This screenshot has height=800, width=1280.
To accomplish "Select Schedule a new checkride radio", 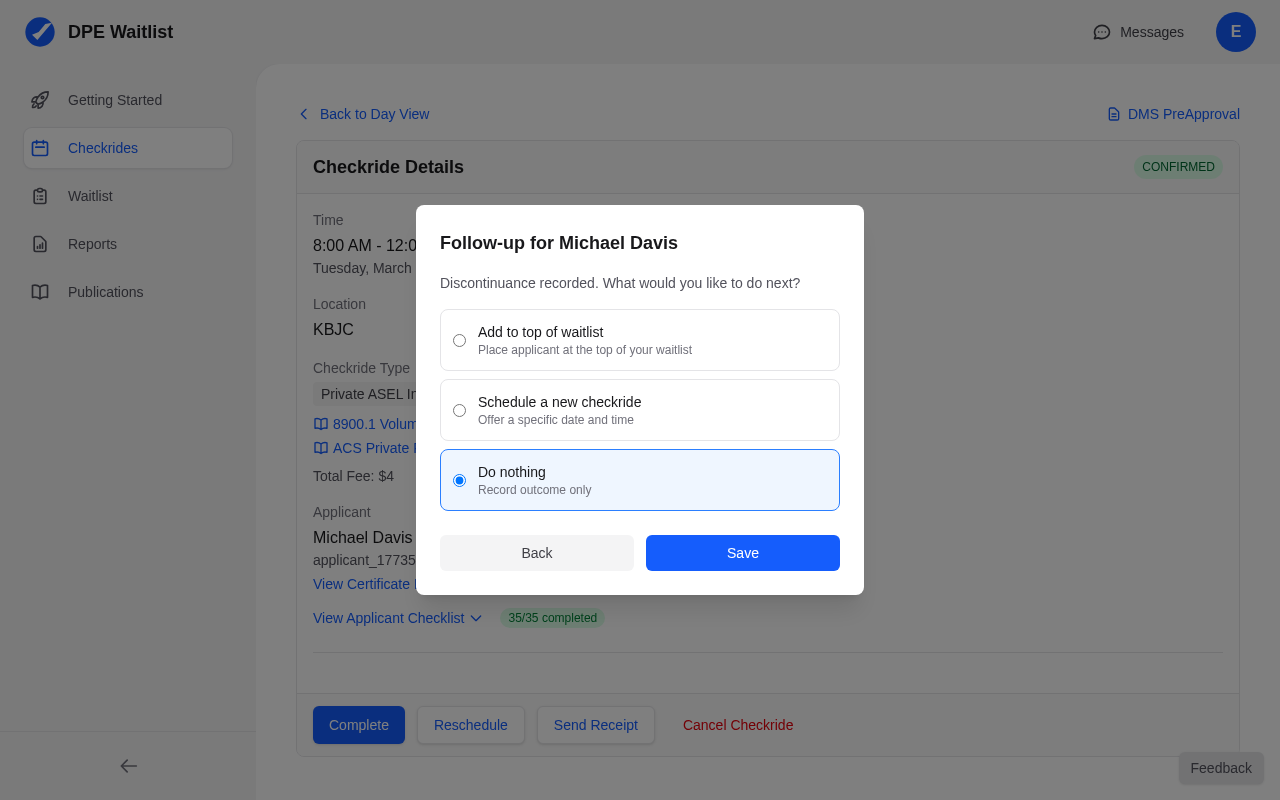I will [x=460, y=410].
